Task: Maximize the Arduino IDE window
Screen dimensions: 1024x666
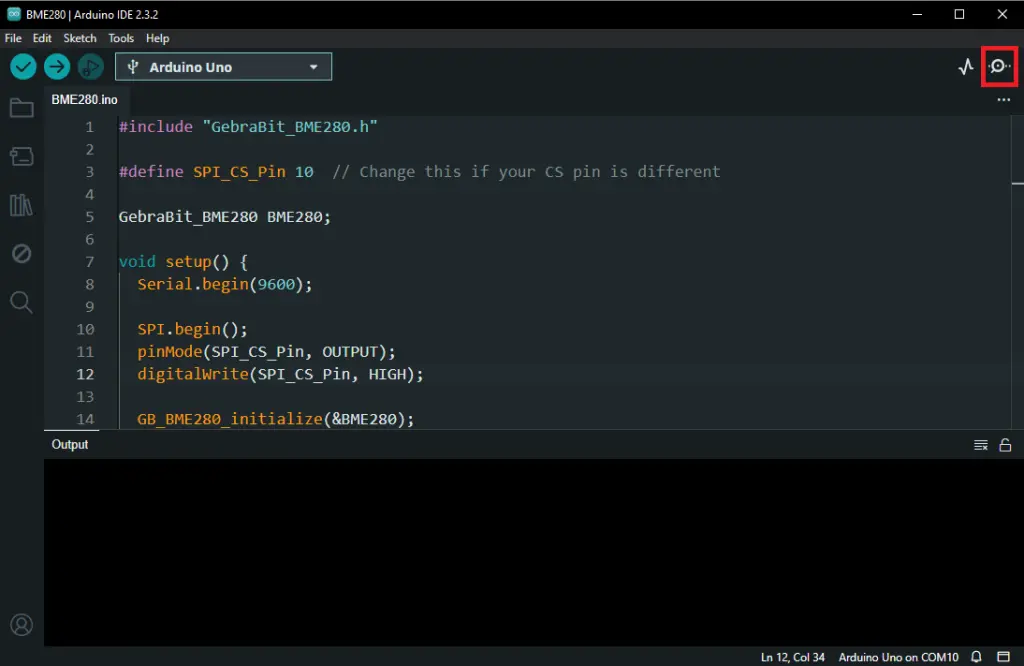Action: pyautogui.click(x=959, y=14)
